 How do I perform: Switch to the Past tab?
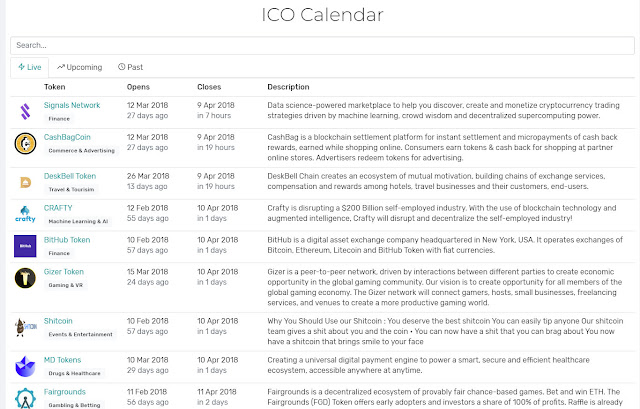(x=130, y=67)
